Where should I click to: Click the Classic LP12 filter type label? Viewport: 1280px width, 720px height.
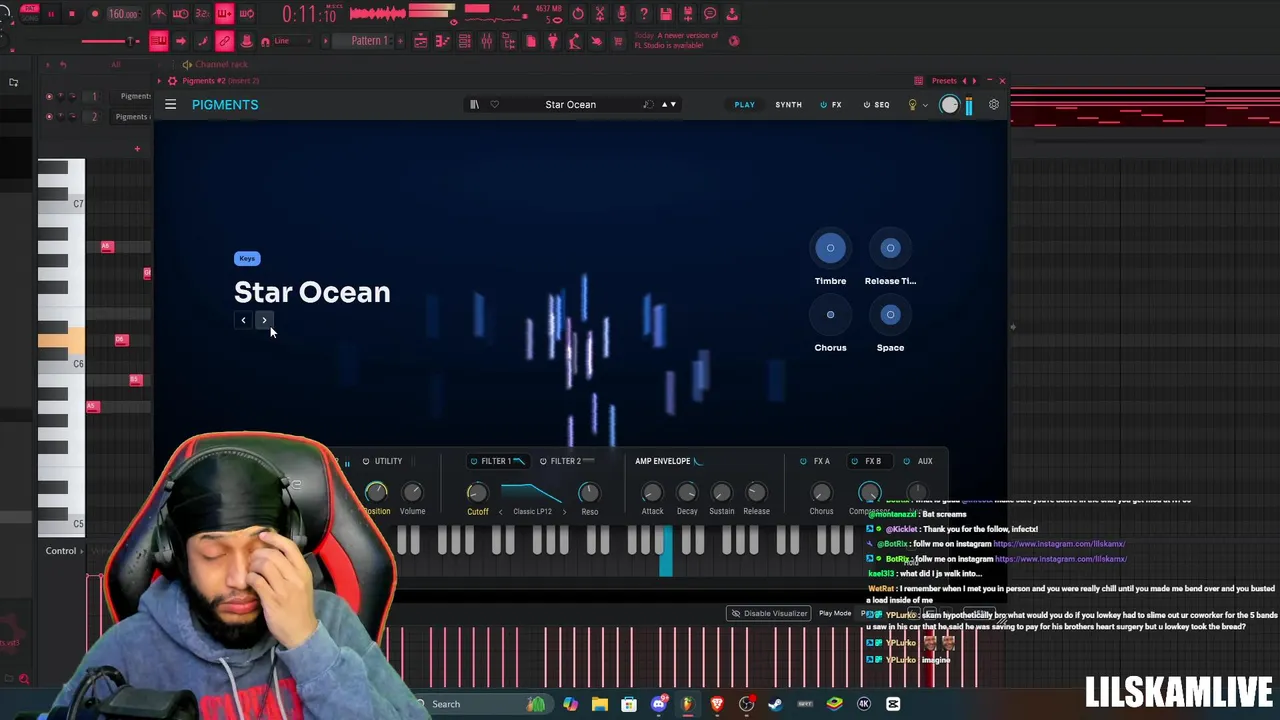[532, 512]
